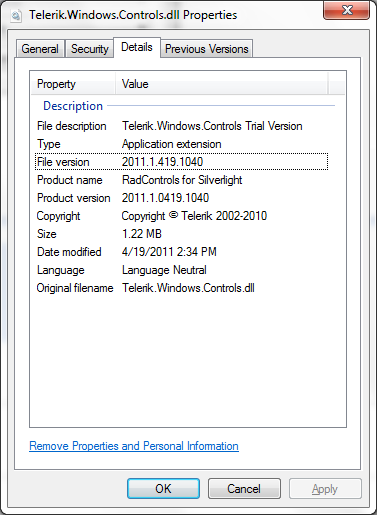Select the File version row
Viewport: 377px width, 515px height.
[x=182, y=162]
